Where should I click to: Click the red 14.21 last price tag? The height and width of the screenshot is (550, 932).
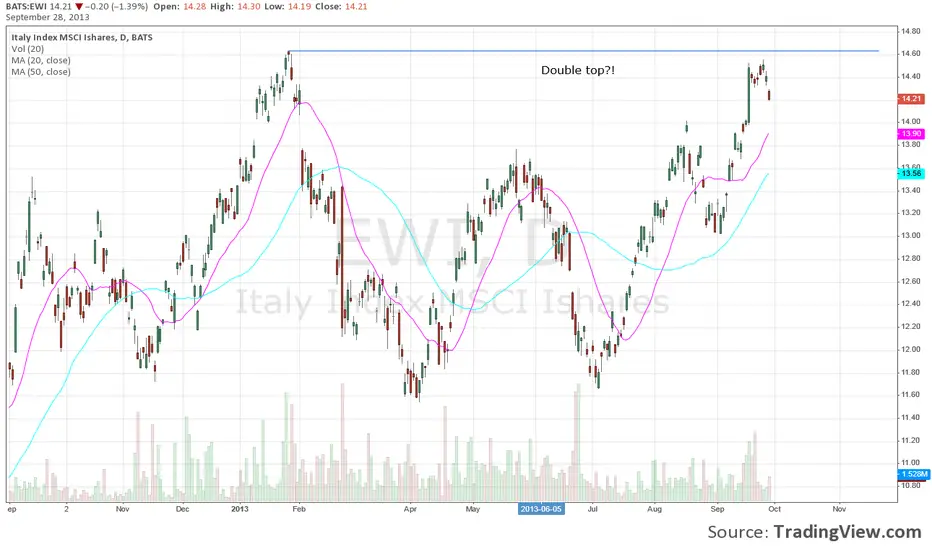[x=911, y=99]
